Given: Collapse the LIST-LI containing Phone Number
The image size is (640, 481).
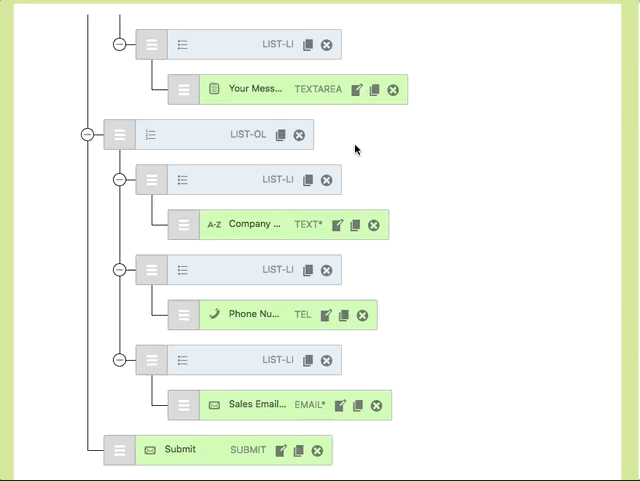Looking at the screenshot, I should 120,270.
